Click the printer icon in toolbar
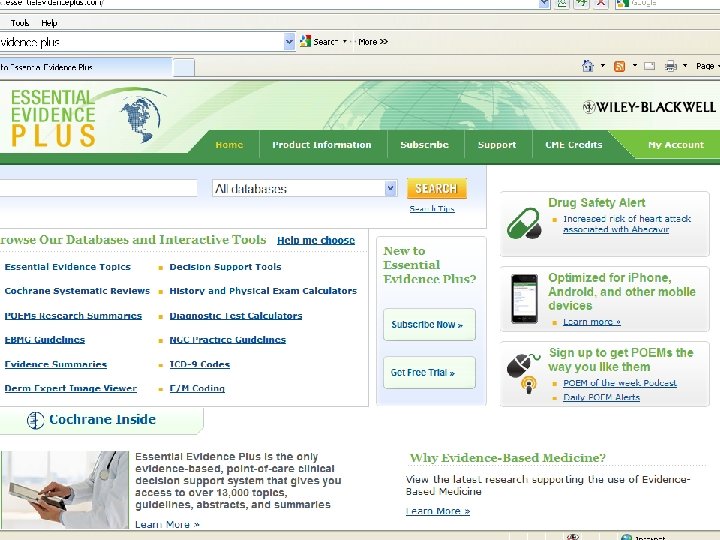This screenshot has width=720, height=540. click(x=670, y=67)
